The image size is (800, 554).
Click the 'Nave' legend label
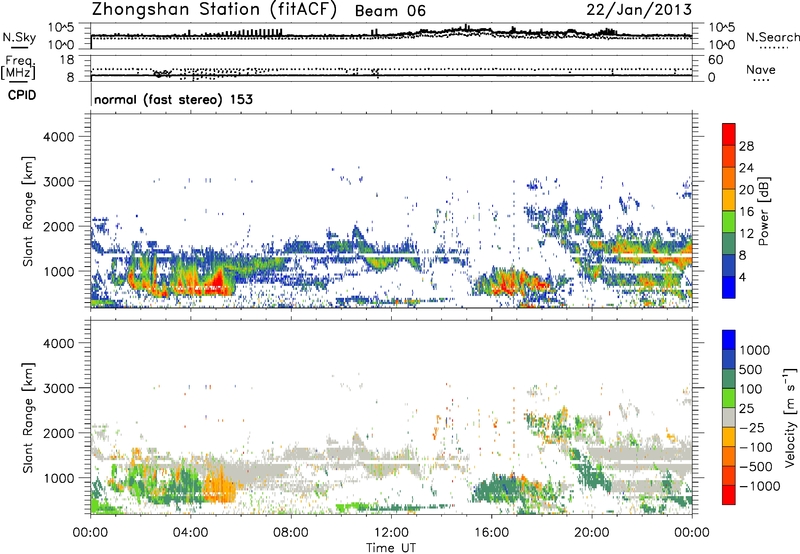click(x=761, y=70)
